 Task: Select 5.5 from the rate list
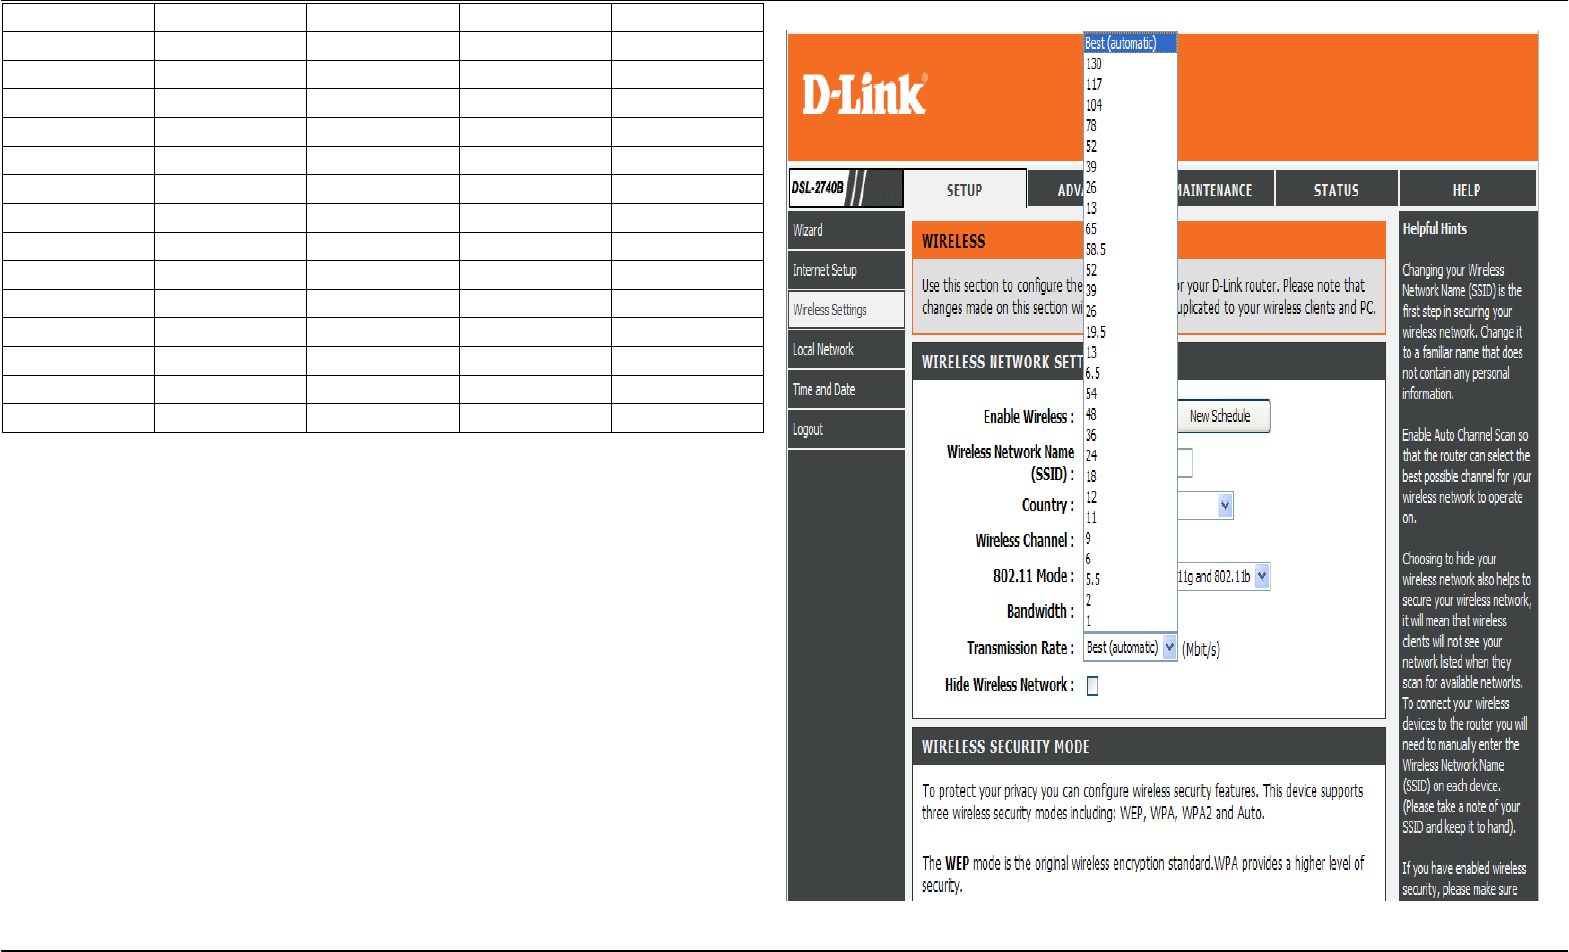pyautogui.click(x=1130, y=579)
